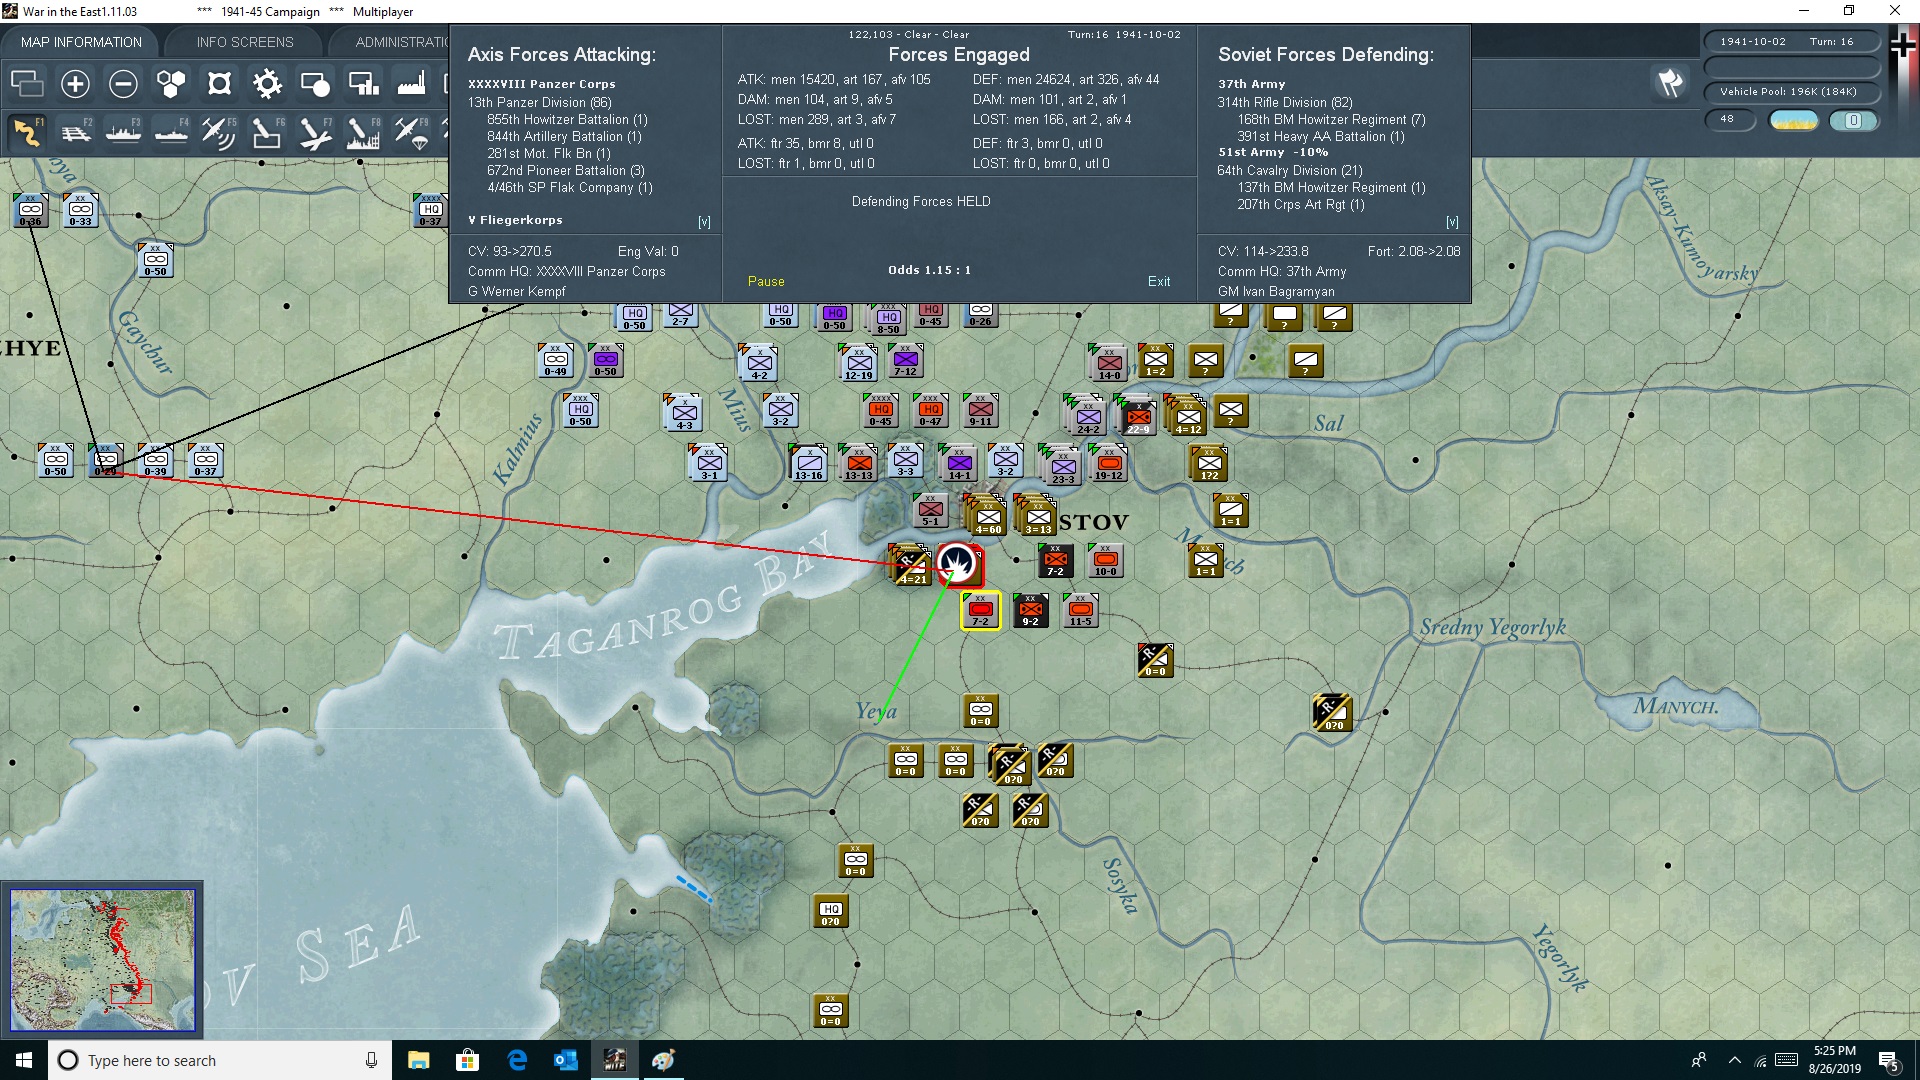Select the F2 rail movement mode
Image resolution: width=1920 pixels, height=1080 pixels.
[x=75, y=133]
